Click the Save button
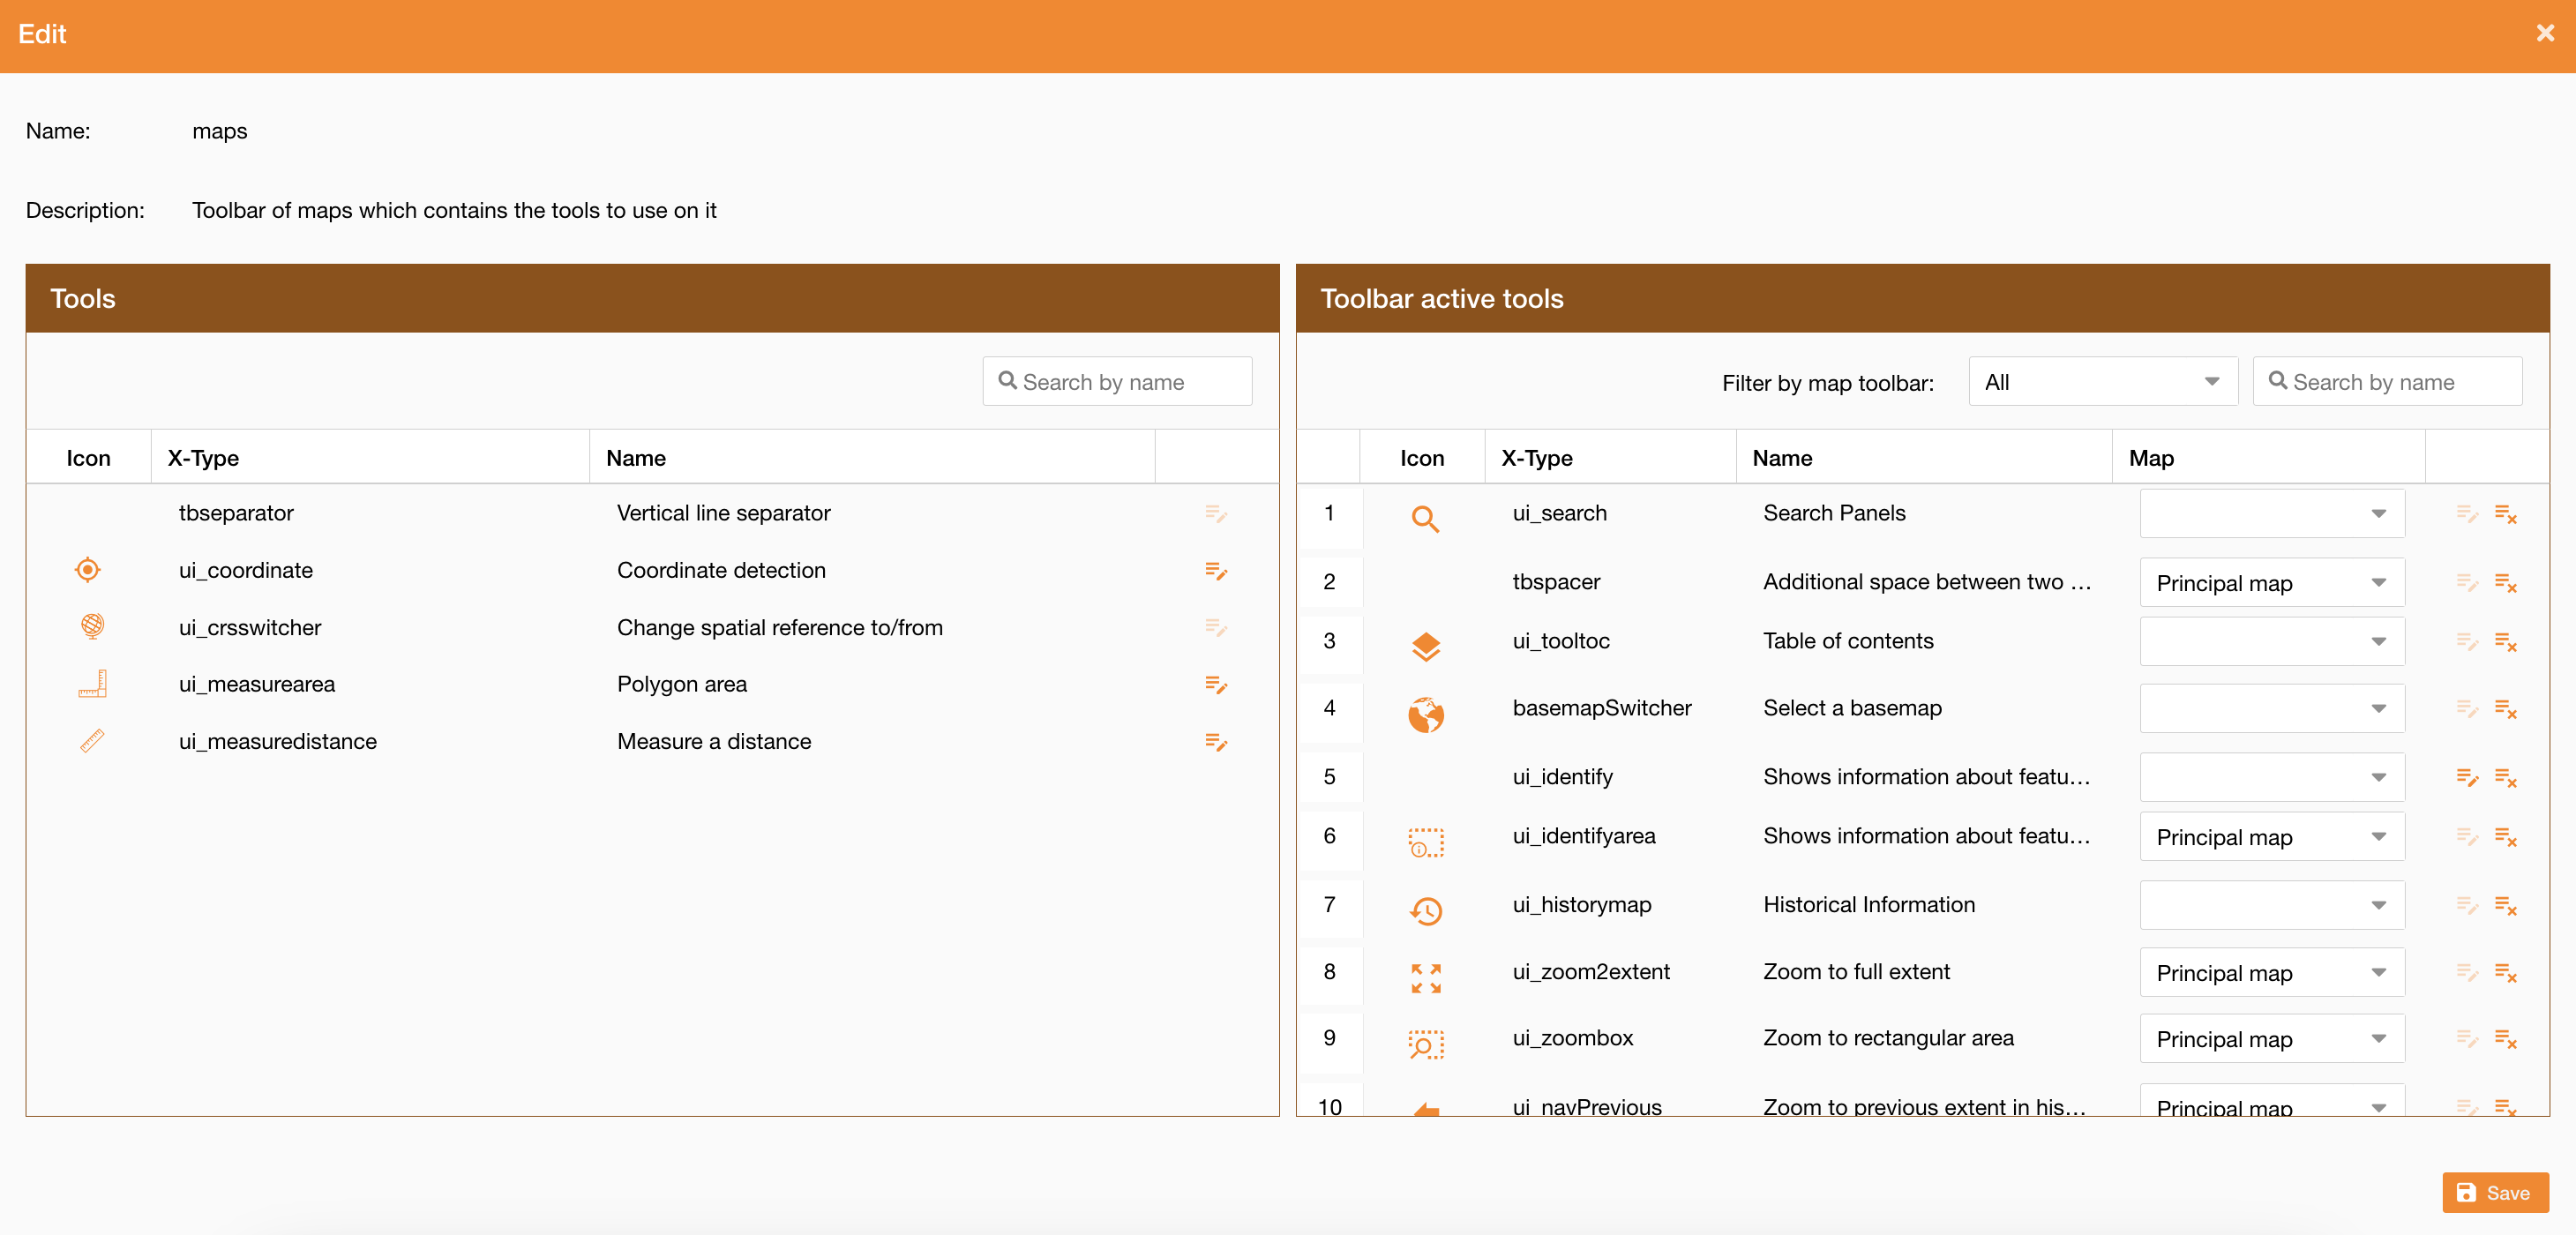This screenshot has width=2576, height=1235. (2495, 1193)
